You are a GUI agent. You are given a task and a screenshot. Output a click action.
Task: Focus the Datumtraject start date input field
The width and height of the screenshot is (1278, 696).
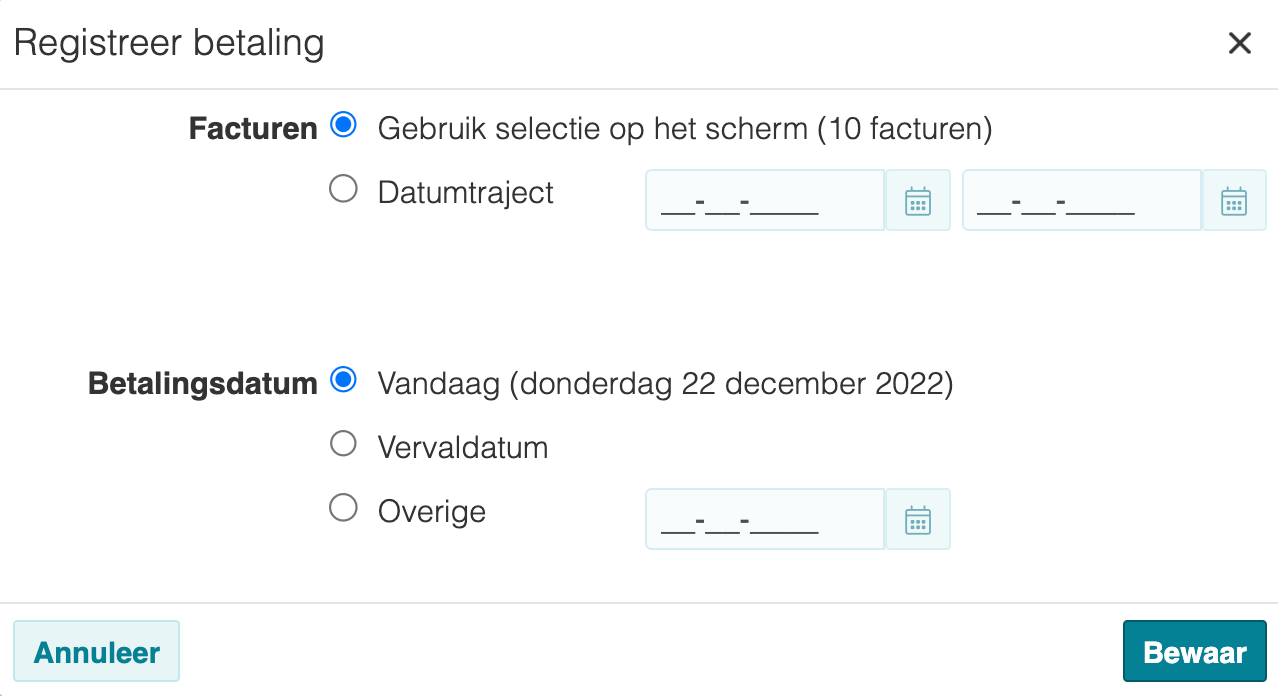(x=765, y=201)
